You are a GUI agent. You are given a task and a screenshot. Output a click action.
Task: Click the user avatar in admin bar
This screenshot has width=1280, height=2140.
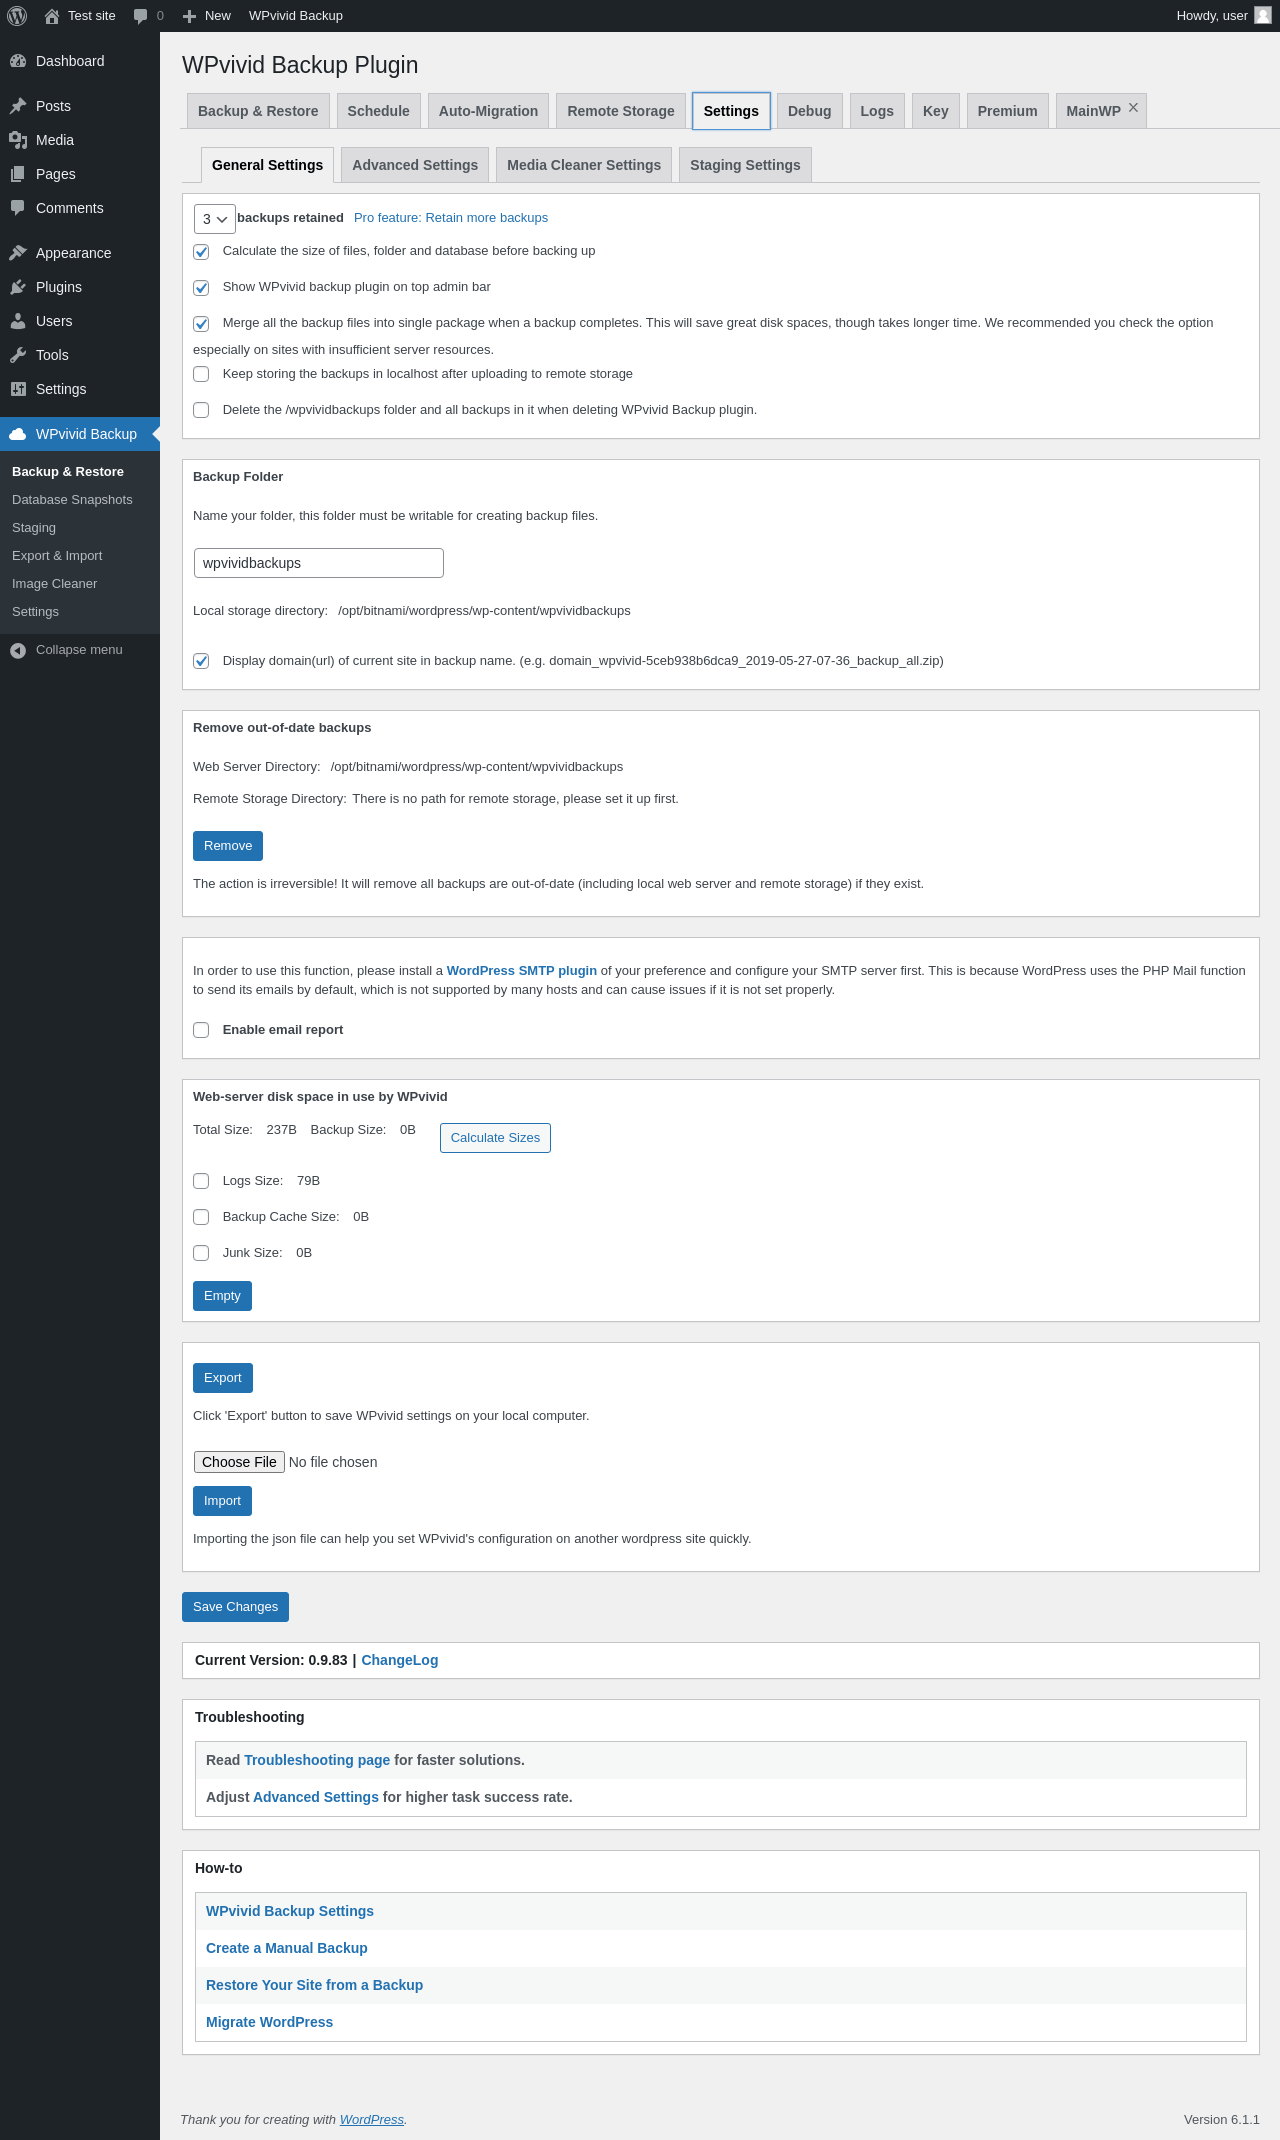(1263, 15)
